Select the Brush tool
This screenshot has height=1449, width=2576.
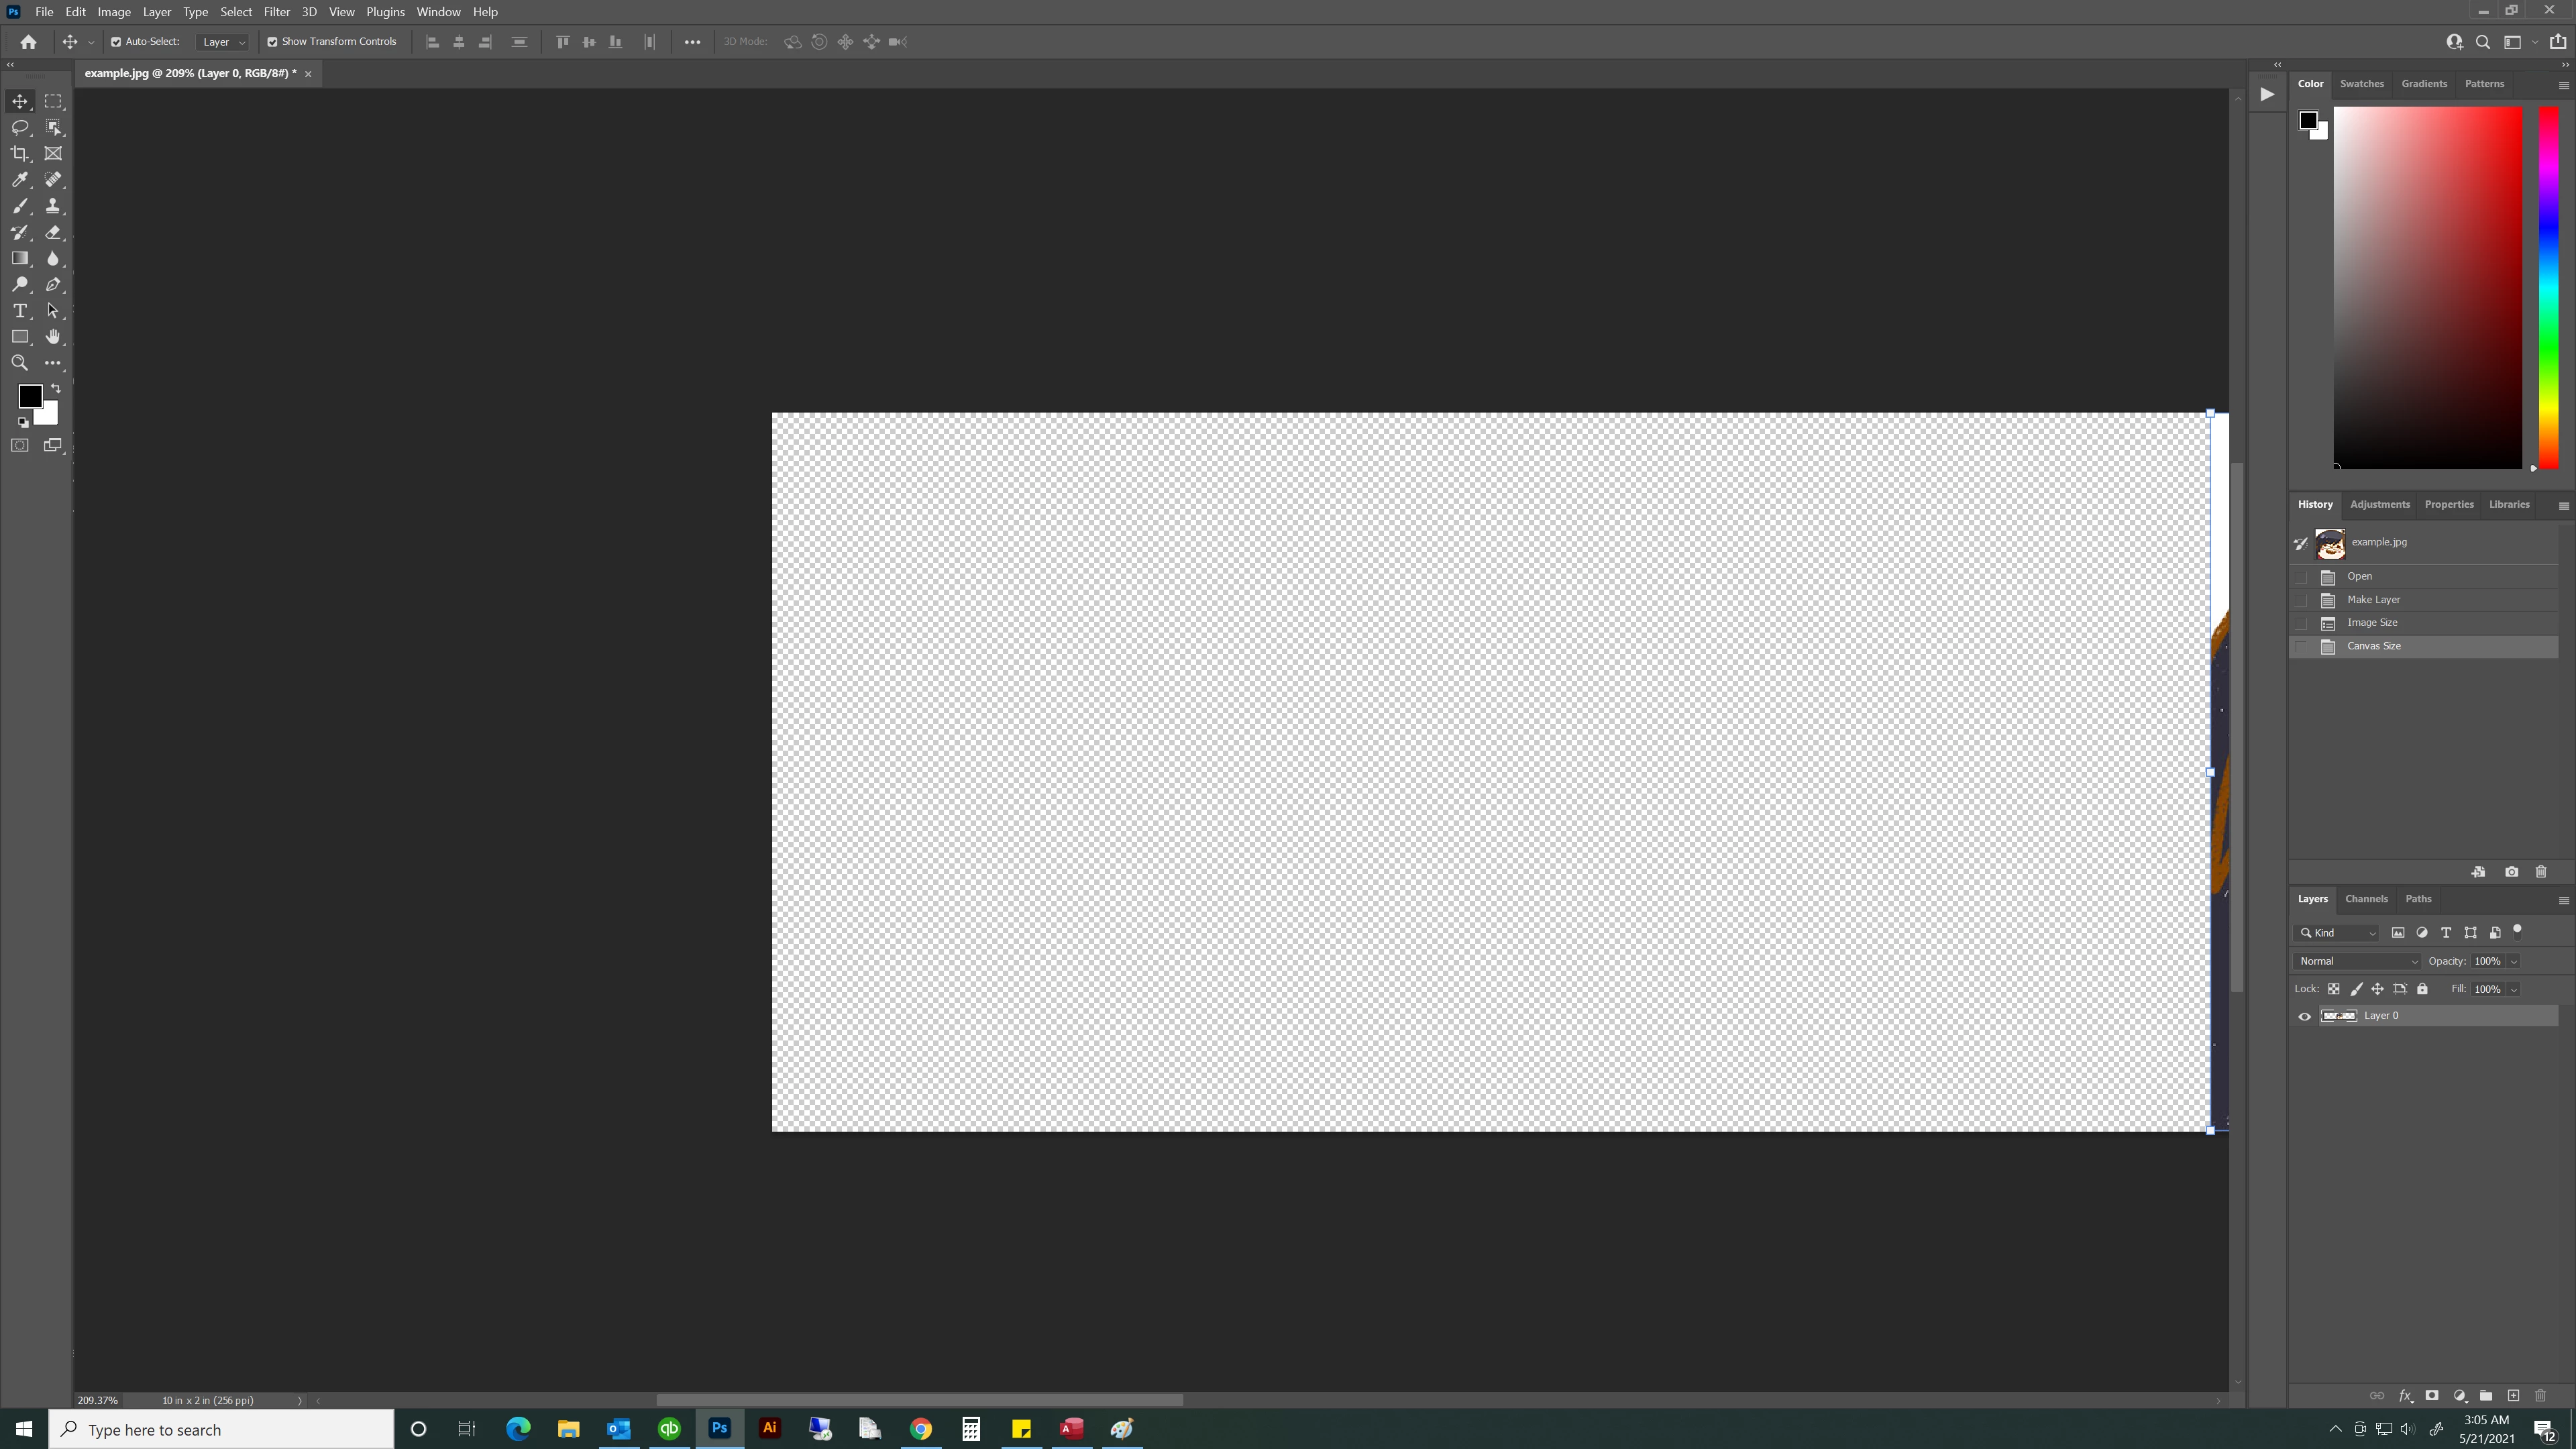[20, 206]
